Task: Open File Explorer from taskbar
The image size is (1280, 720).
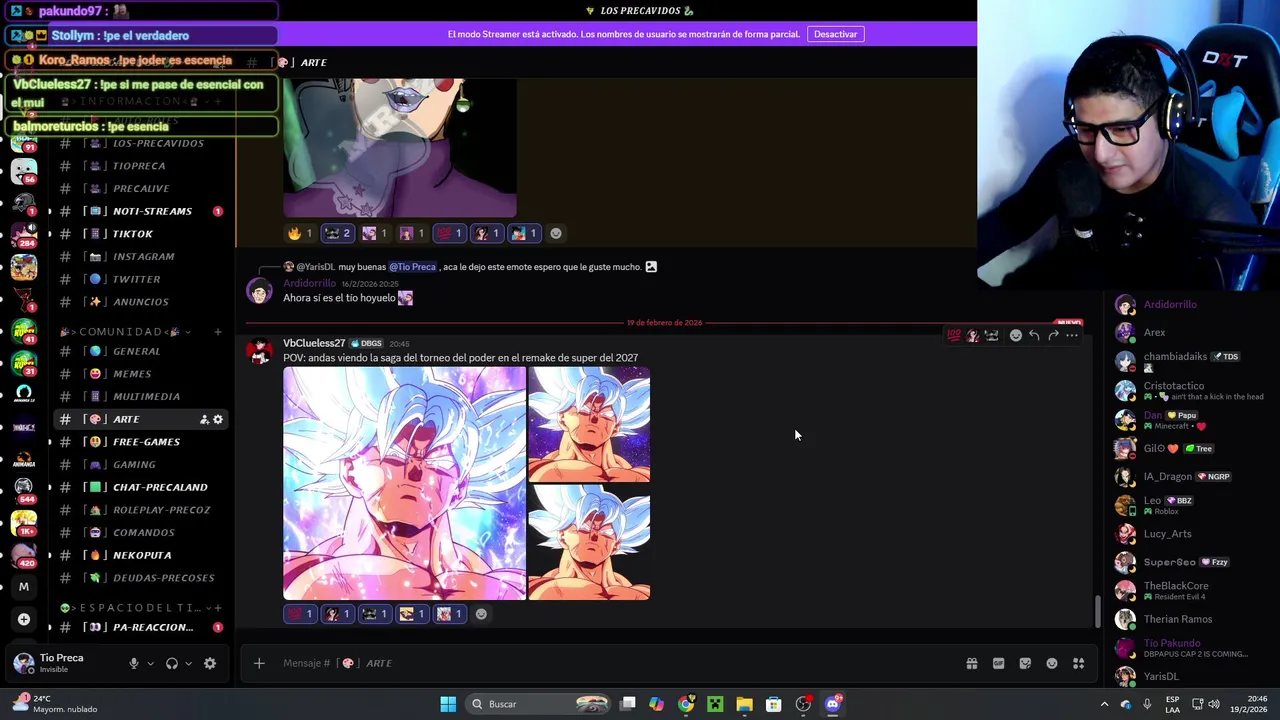Action: click(x=744, y=704)
